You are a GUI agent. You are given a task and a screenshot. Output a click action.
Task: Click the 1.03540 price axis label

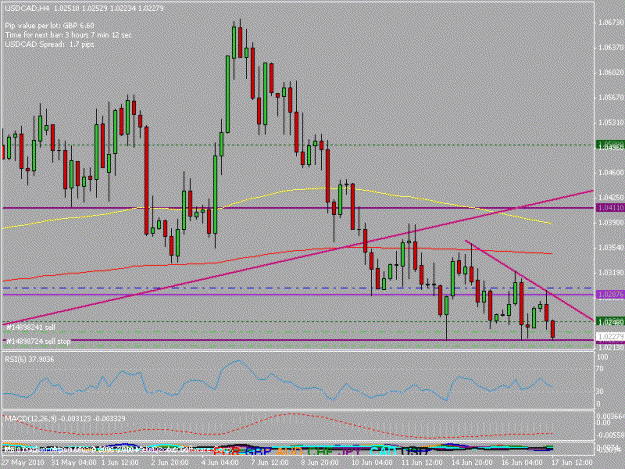point(611,247)
